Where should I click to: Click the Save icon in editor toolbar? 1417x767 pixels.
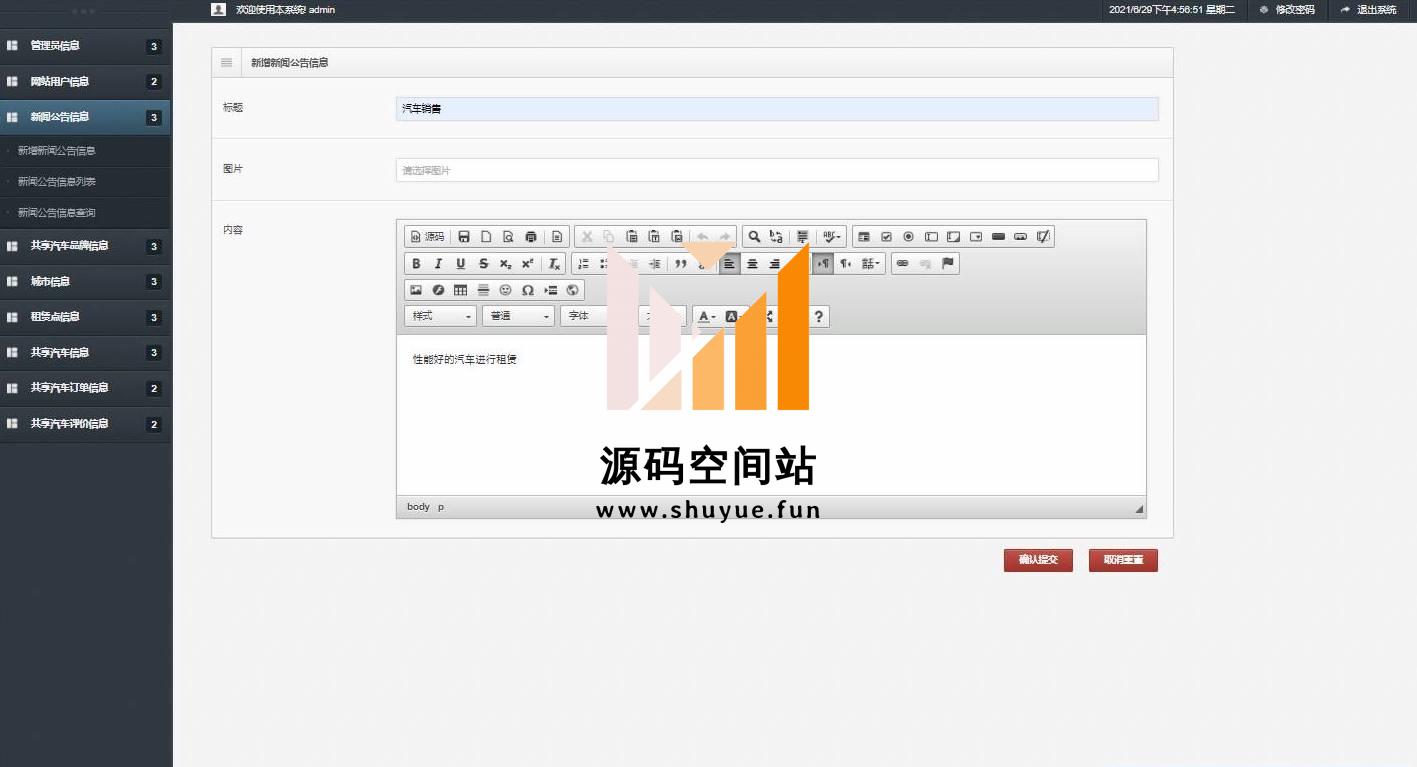click(x=464, y=237)
